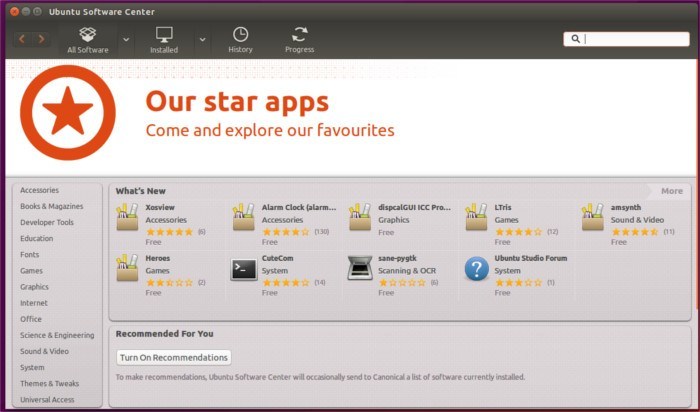Screen dimensions: 700x412
Task: Click Heroes star rating (2)
Action: [169, 283]
